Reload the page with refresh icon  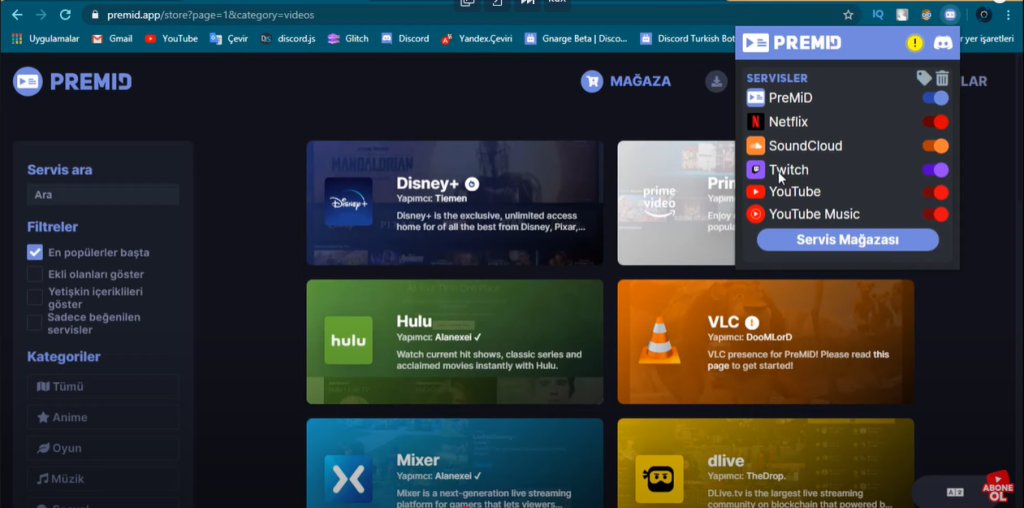[x=65, y=14]
